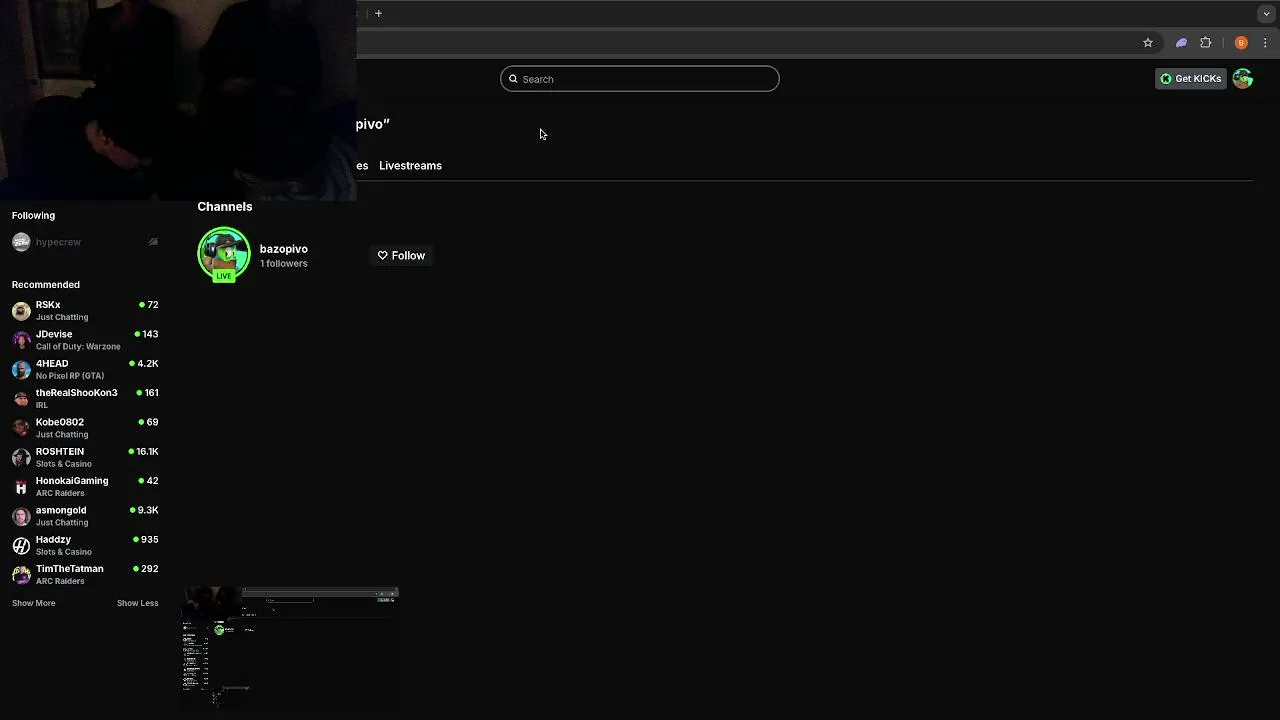
Task: Open the user profile avatar menu
Action: tap(1242, 79)
